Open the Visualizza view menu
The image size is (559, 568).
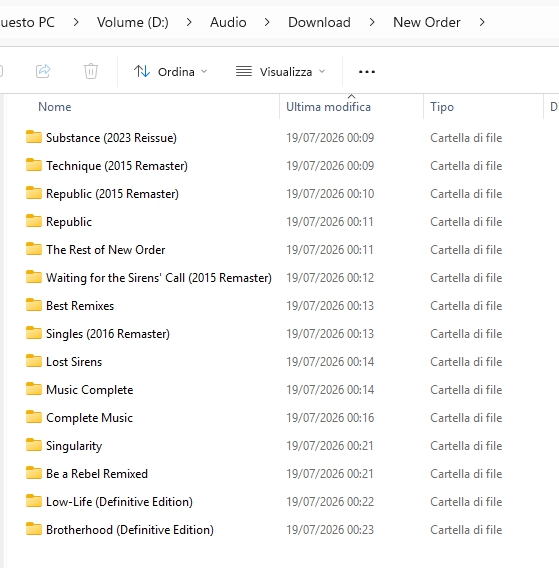280,72
